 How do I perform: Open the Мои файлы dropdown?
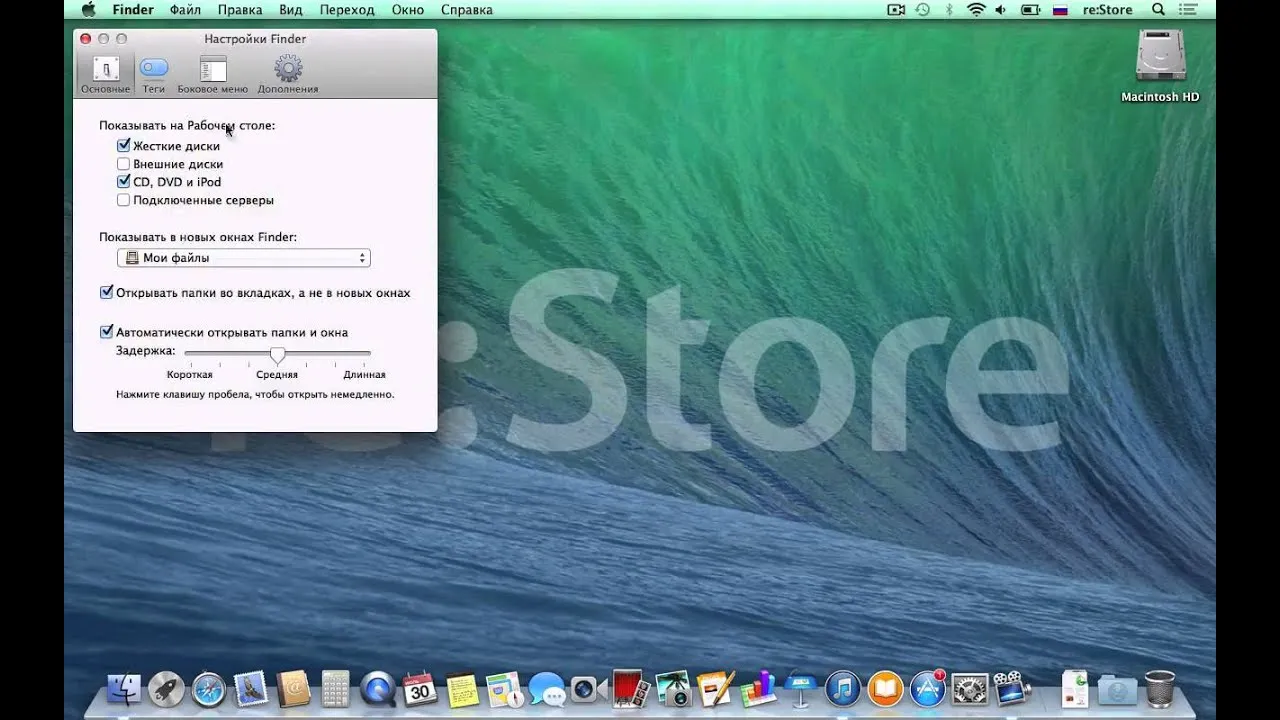click(x=244, y=258)
